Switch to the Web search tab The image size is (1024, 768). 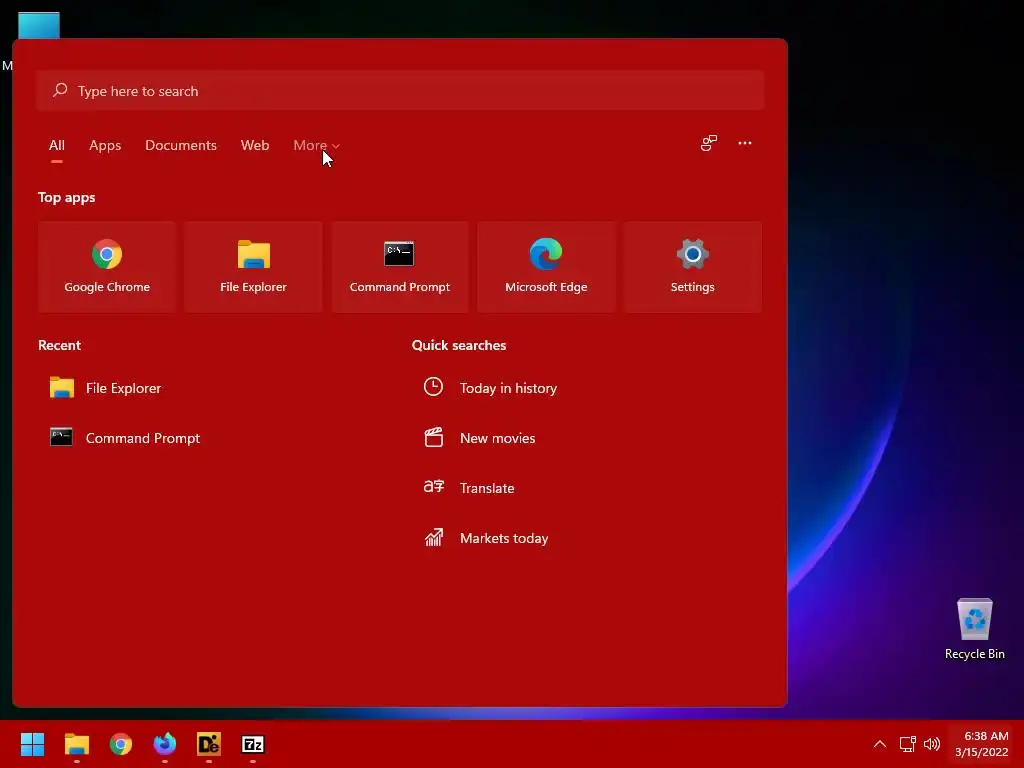(x=255, y=146)
